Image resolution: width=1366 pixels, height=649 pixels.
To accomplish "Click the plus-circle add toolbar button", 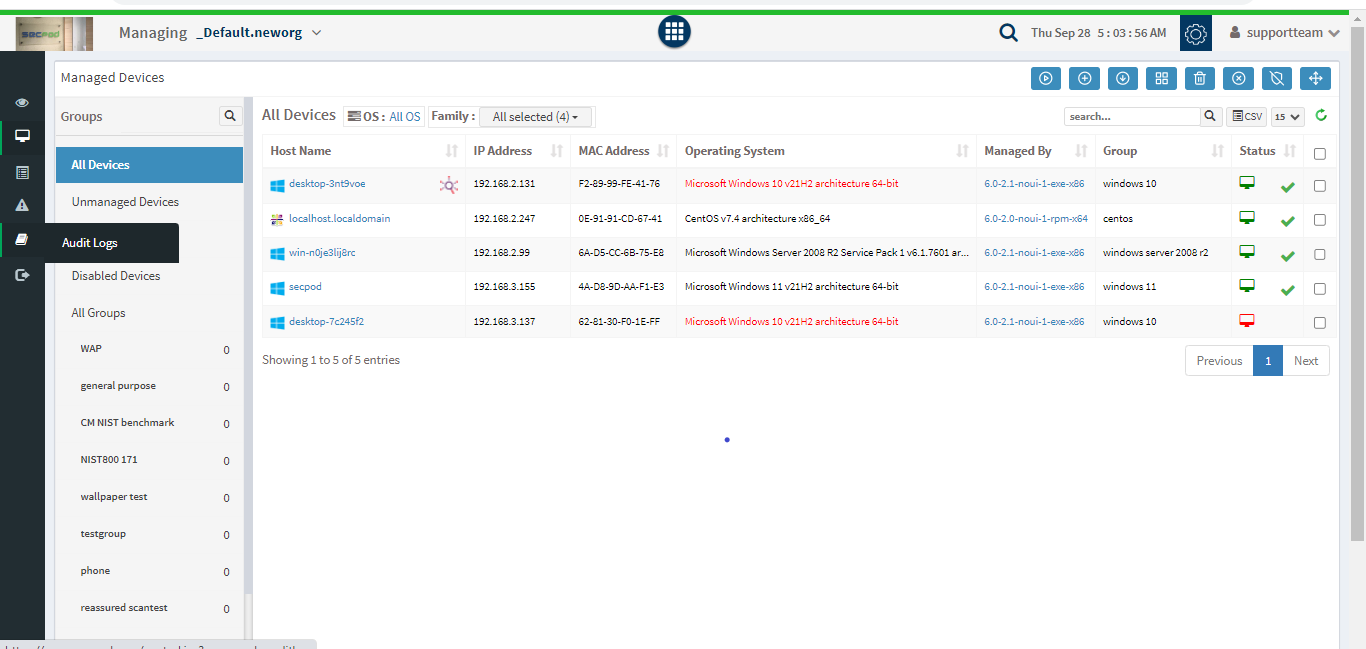I will click(x=1084, y=78).
